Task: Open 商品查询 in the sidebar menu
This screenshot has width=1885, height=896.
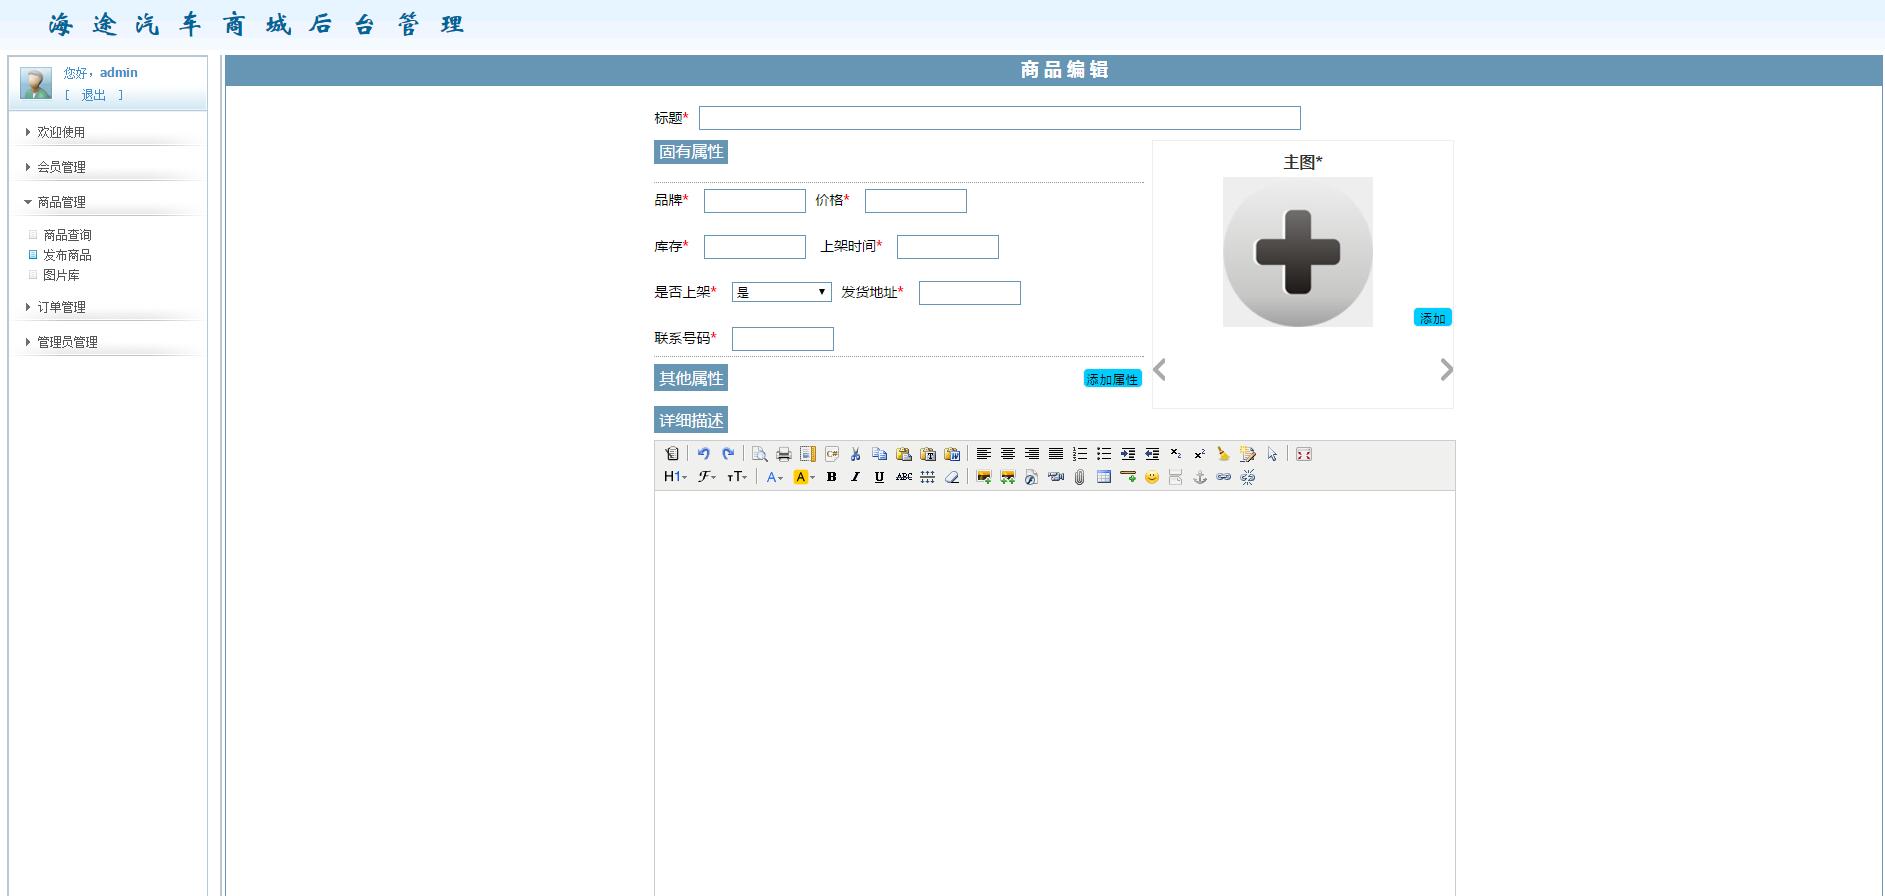Action: point(67,235)
